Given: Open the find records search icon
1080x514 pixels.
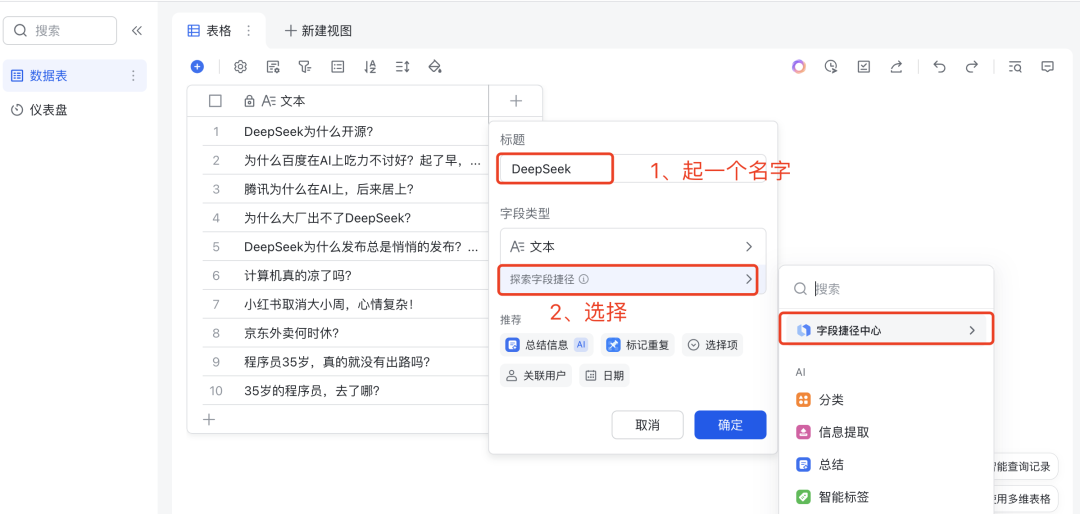Looking at the screenshot, I should point(1015,67).
